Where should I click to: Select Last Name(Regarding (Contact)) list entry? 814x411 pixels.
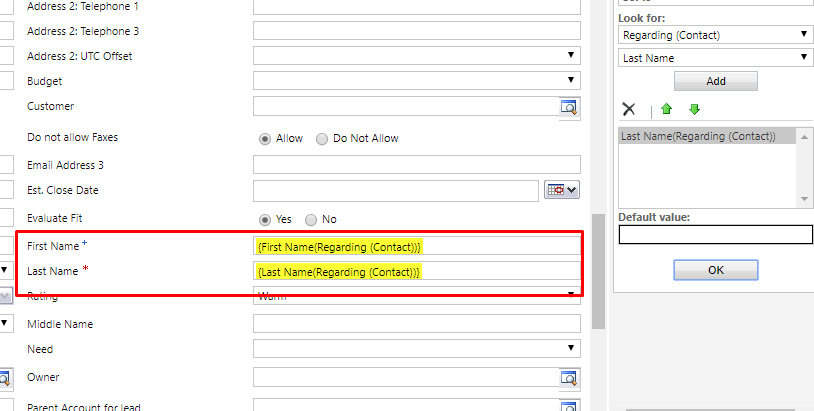(x=707, y=136)
